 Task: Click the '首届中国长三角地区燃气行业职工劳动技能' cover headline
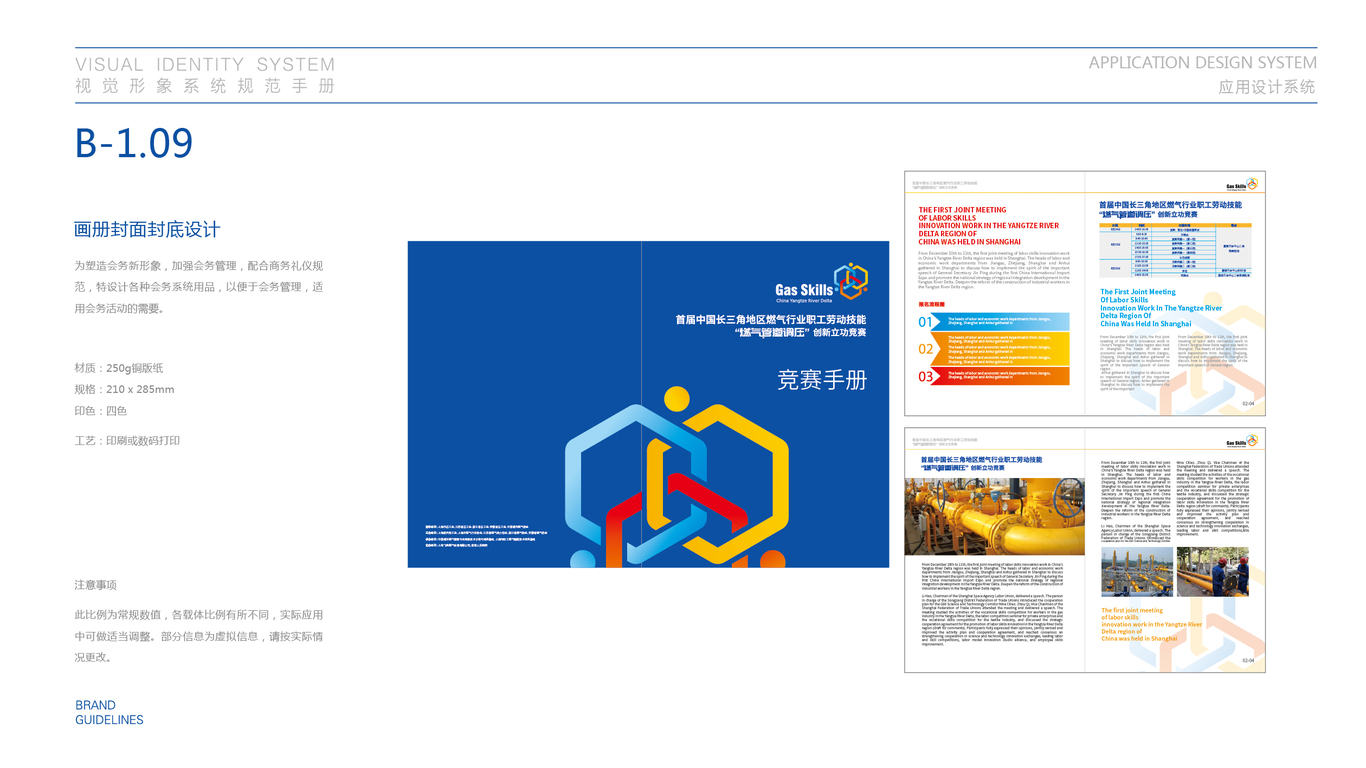[771, 320]
